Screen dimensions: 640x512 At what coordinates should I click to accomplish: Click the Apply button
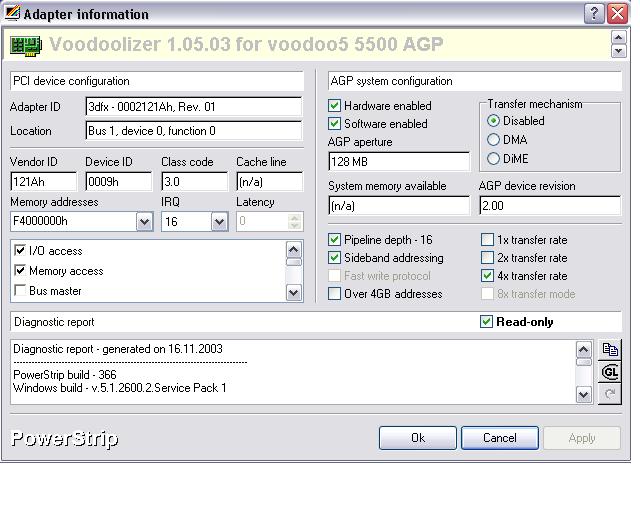pos(582,438)
